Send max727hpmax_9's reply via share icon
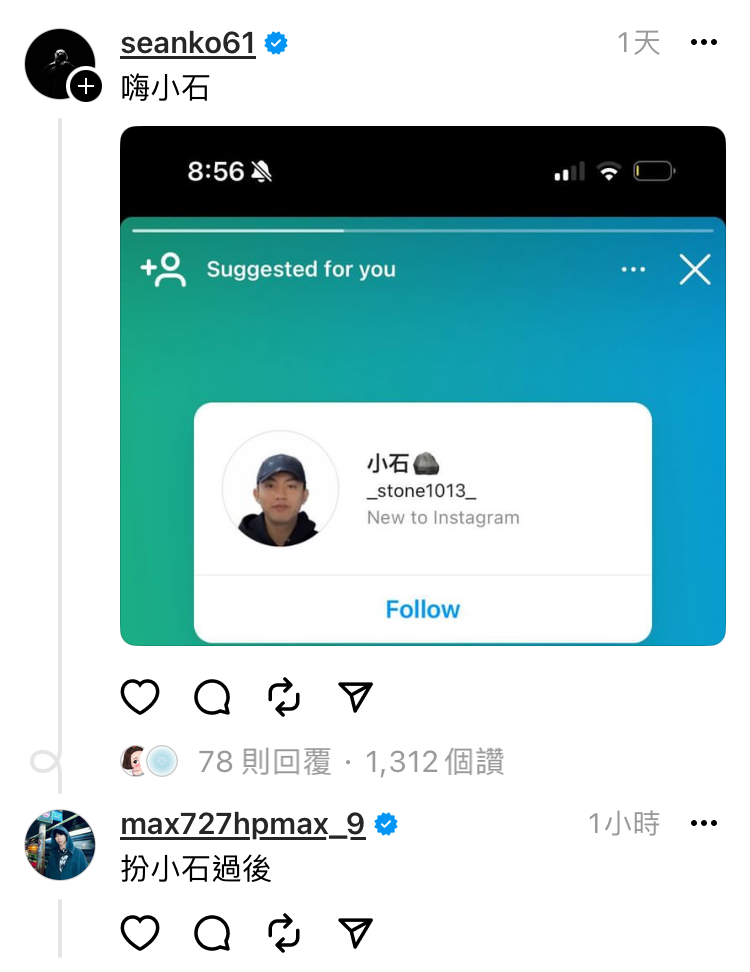 pyautogui.click(x=356, y=932)
